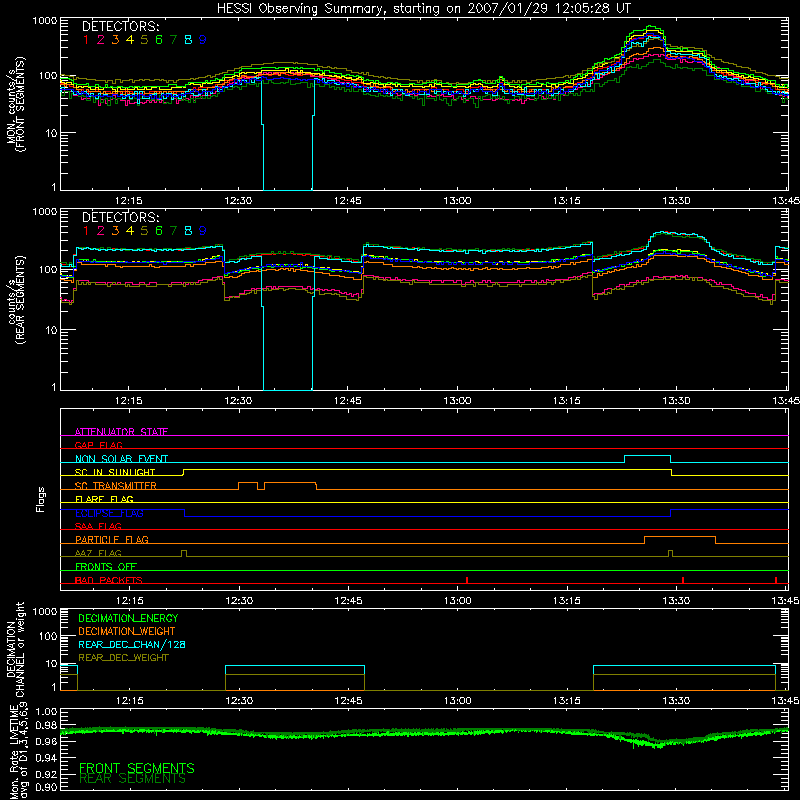Select dark green detector 7 in rear legend
The height and width of the screenshot is (800, 800).
coord(173,231)
